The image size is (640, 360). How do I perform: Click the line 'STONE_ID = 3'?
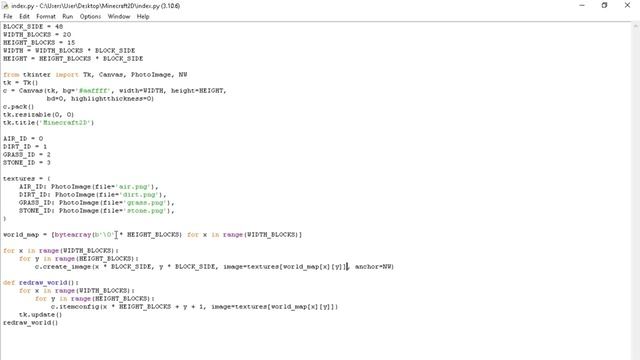27,162
